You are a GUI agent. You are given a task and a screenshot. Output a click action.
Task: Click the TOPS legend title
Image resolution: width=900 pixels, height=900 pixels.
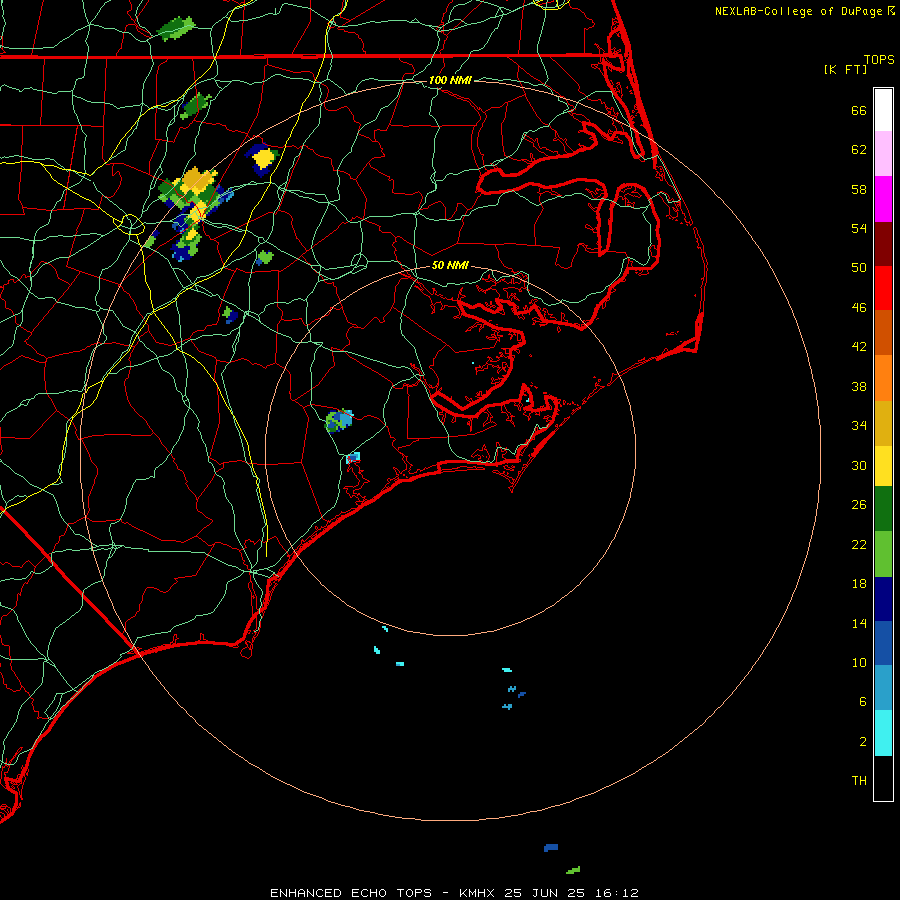coord(879,59)
